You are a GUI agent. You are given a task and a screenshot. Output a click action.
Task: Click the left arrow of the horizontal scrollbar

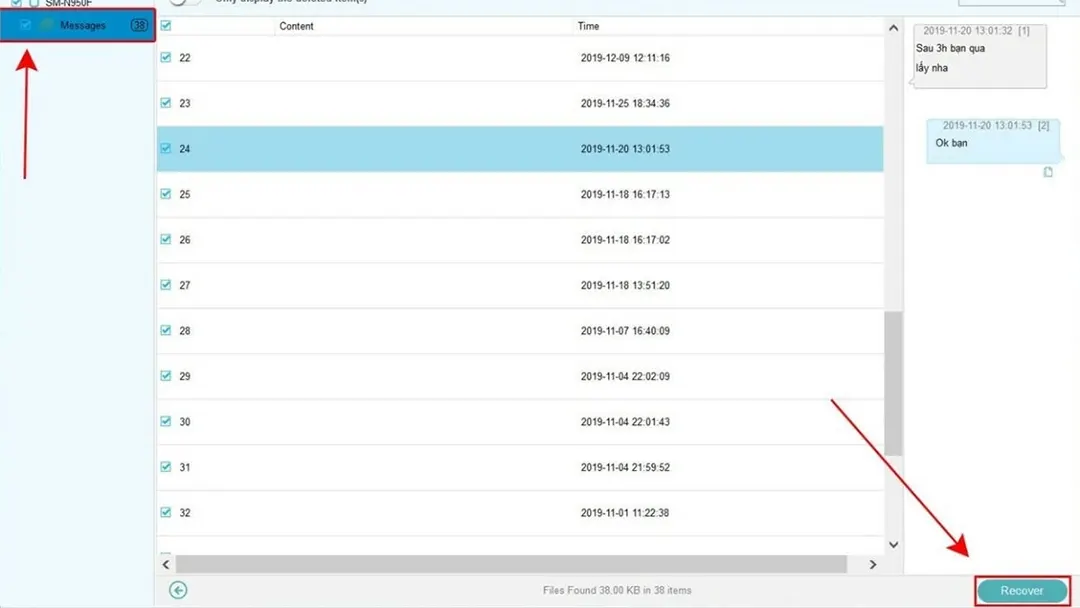tap(165, 564)
